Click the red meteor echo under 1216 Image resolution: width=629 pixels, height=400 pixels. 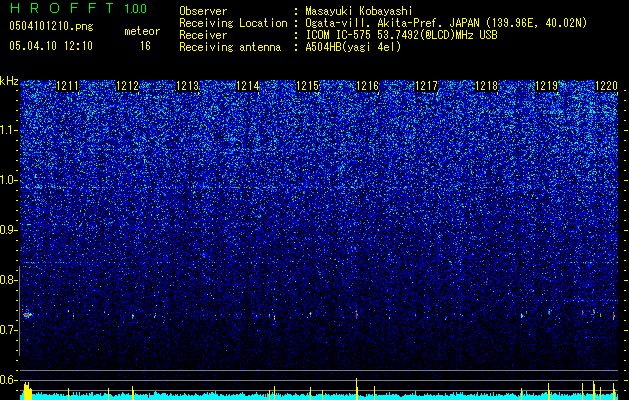tap(356, 315)
